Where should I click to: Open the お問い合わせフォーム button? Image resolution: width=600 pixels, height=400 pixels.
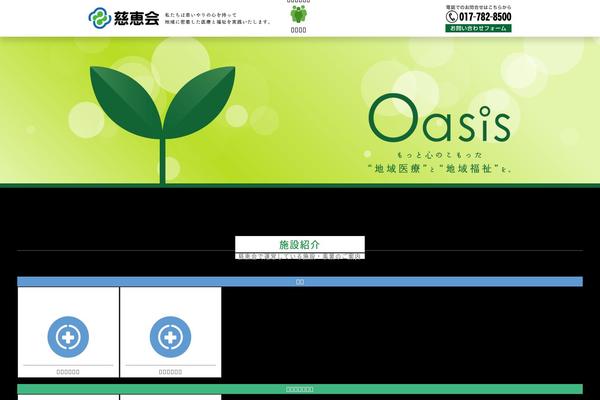coord(478,28)
